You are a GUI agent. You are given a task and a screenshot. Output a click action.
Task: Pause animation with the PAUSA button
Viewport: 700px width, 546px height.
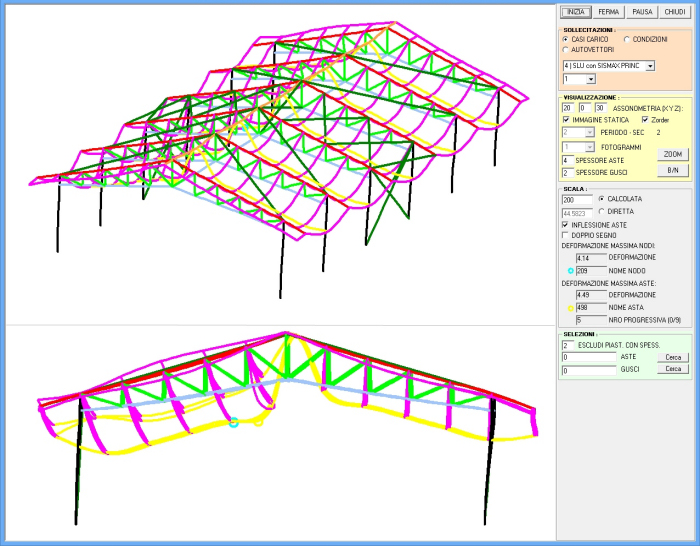(642, 12)
